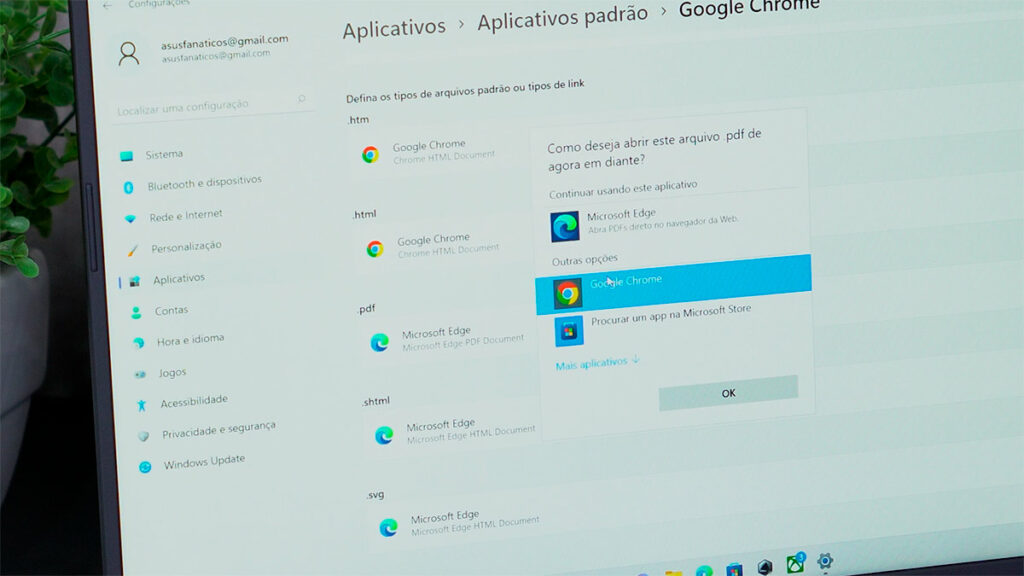Click the asusfanaticos@gmail.com account name
The width and height of the screenshot is (1024, 576).
224,41
